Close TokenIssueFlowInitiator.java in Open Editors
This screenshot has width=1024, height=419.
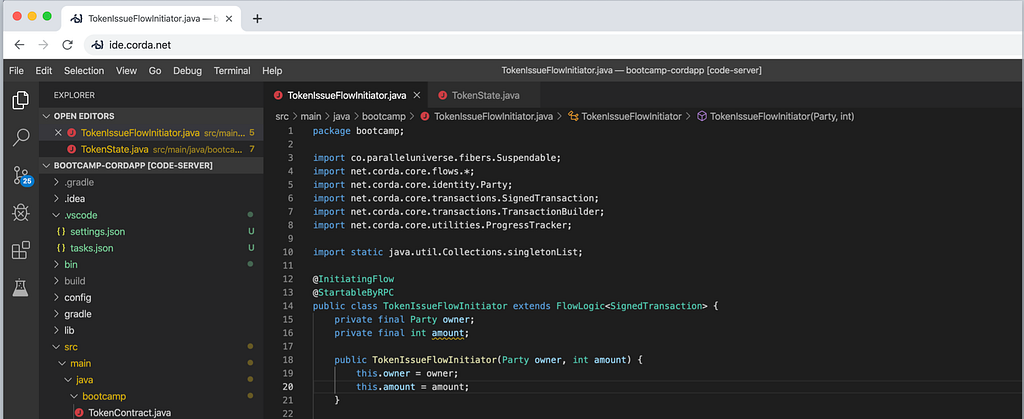(x=58, y=132)
